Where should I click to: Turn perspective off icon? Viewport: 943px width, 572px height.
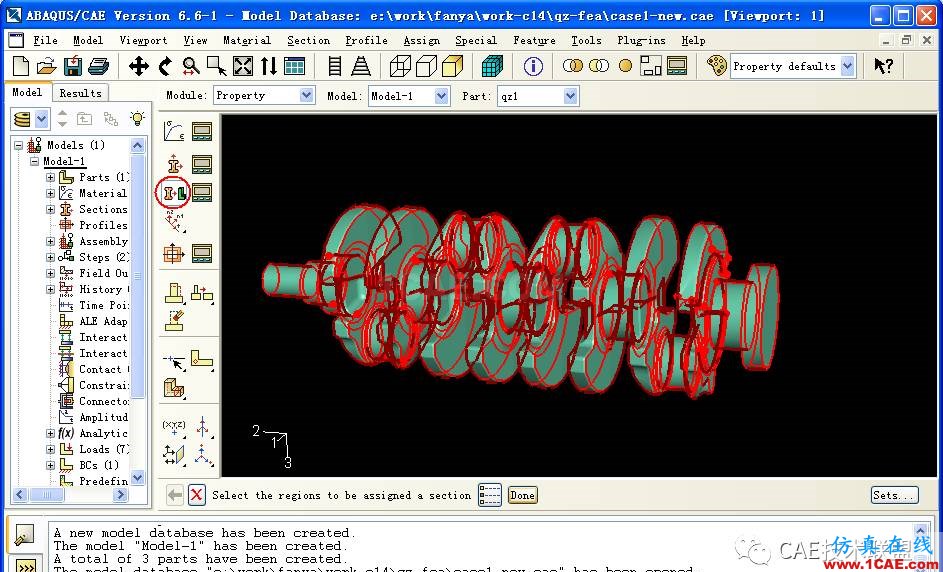click(x=335, y=66)
